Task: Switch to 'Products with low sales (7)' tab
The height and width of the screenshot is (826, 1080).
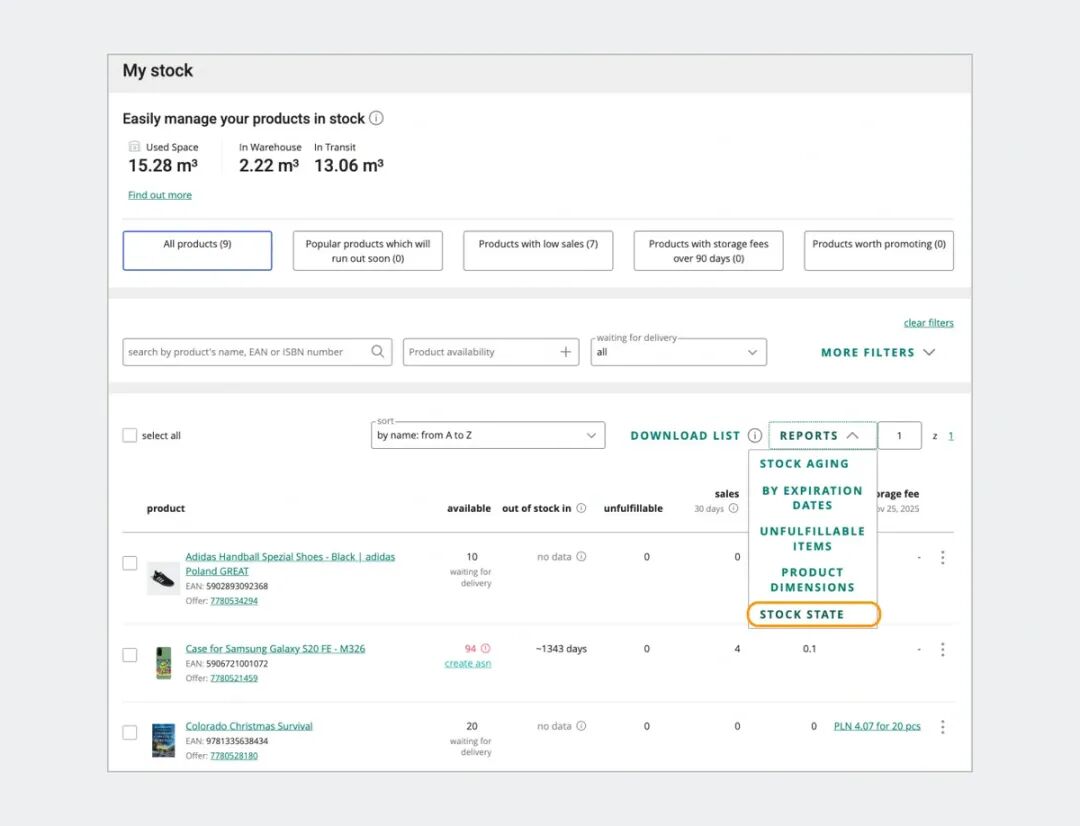Action: [x=538, y=251]
